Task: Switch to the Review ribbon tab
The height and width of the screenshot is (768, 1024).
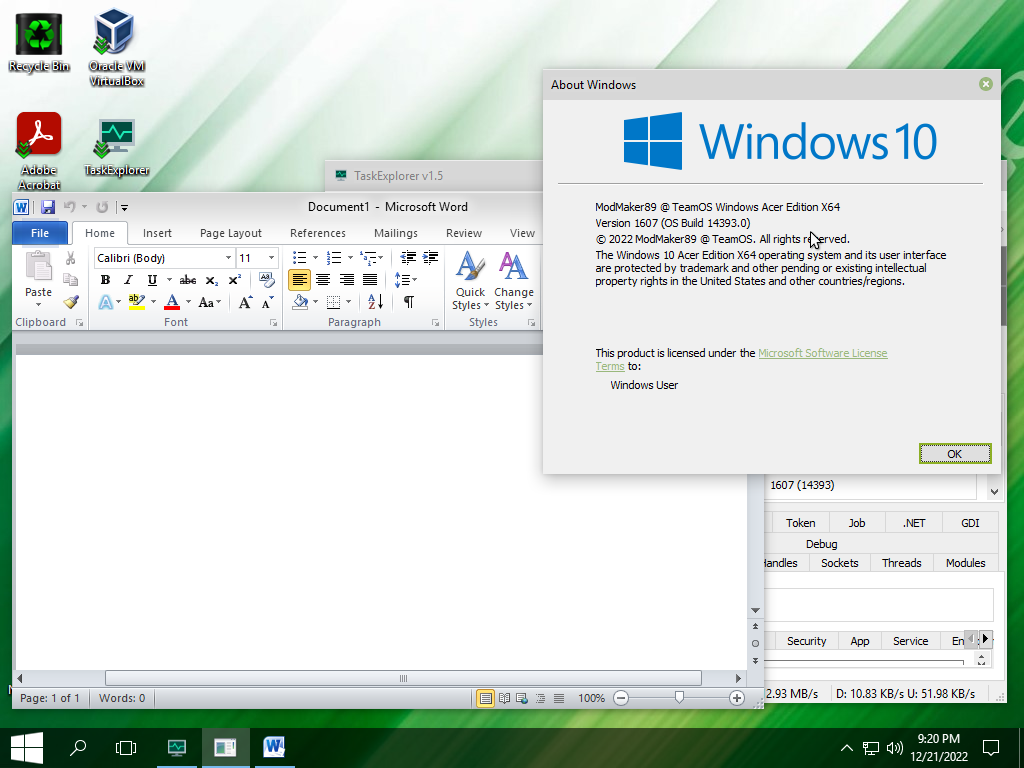Action: (x=464, y=233)
